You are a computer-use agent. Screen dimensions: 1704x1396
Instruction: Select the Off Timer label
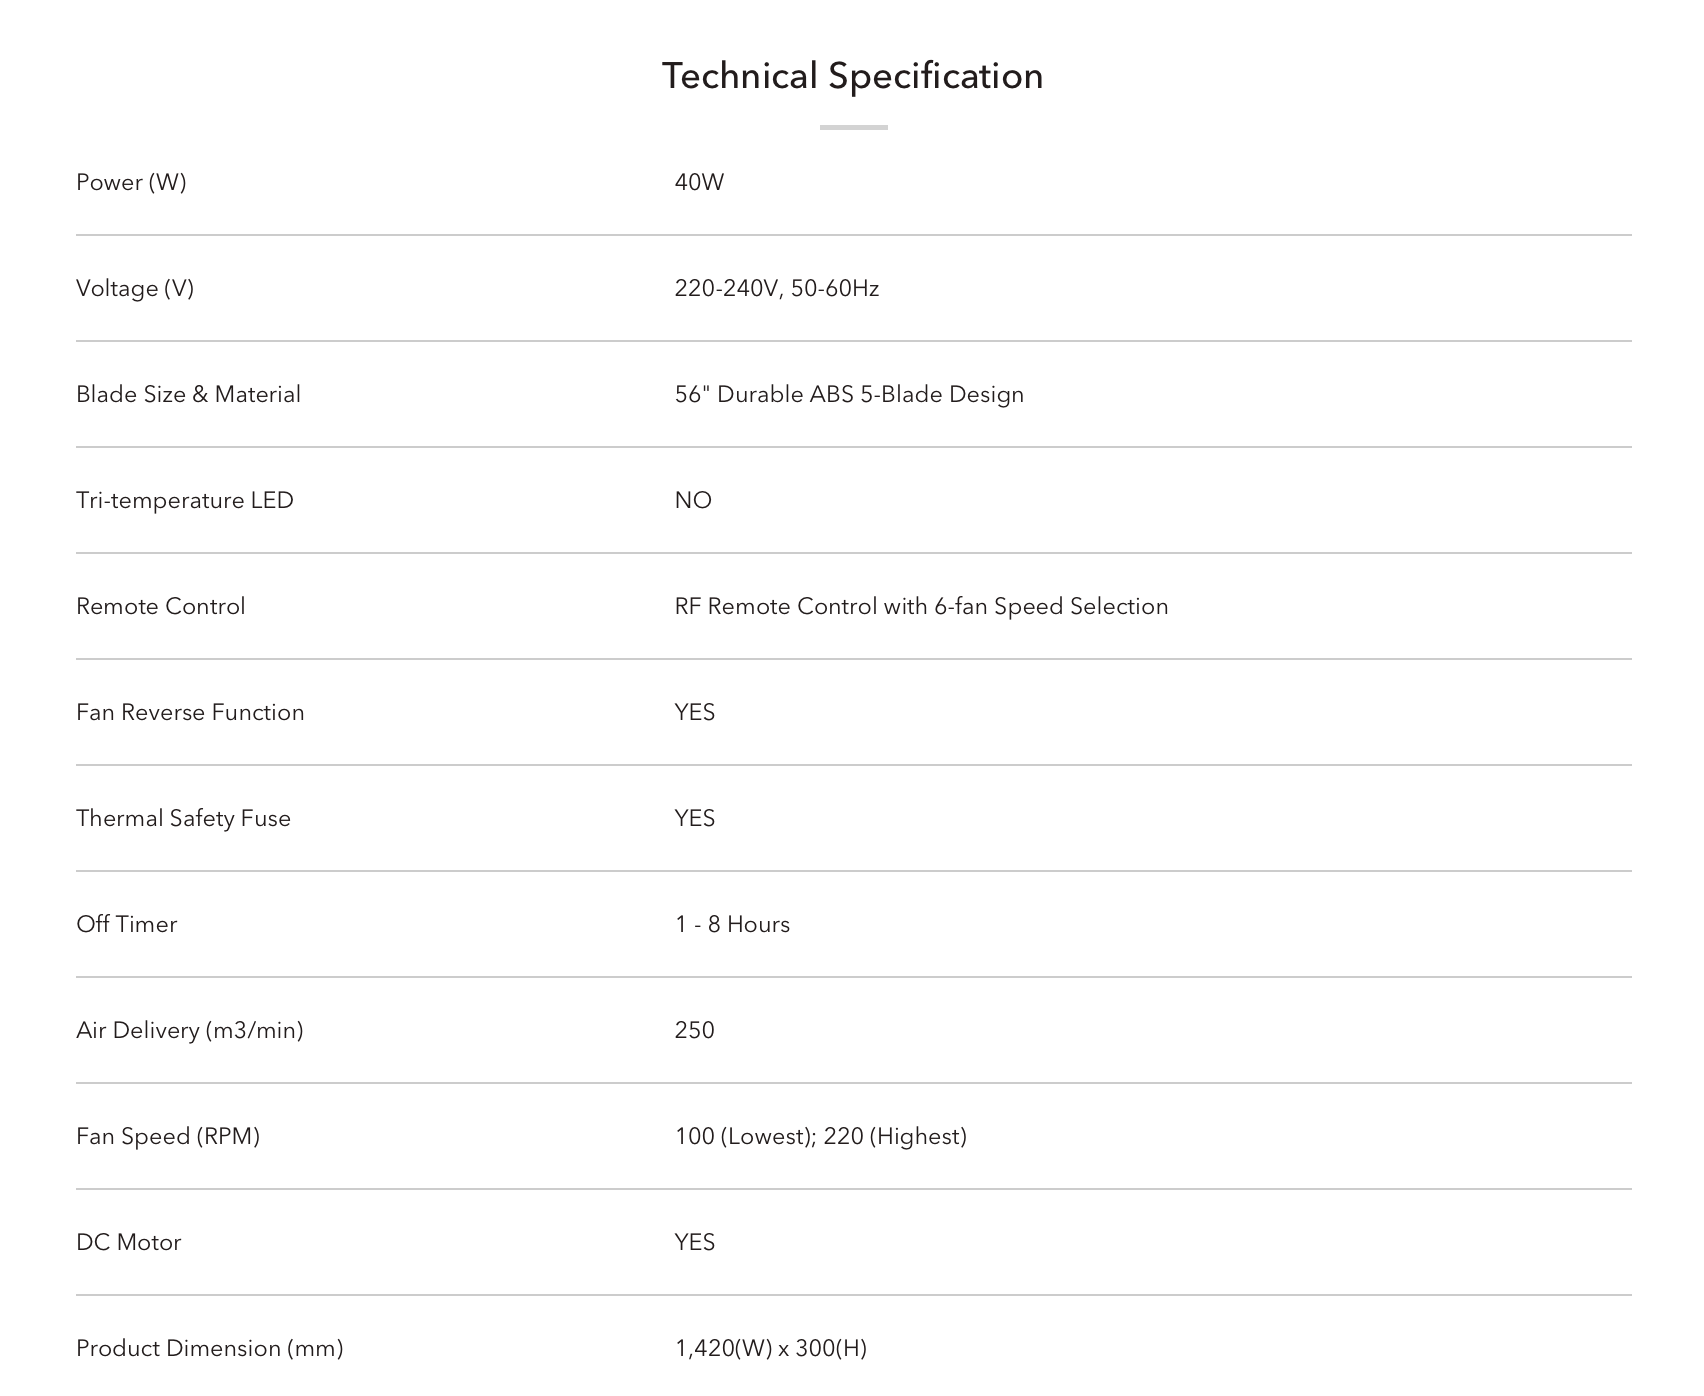click(x=126, y=924)
